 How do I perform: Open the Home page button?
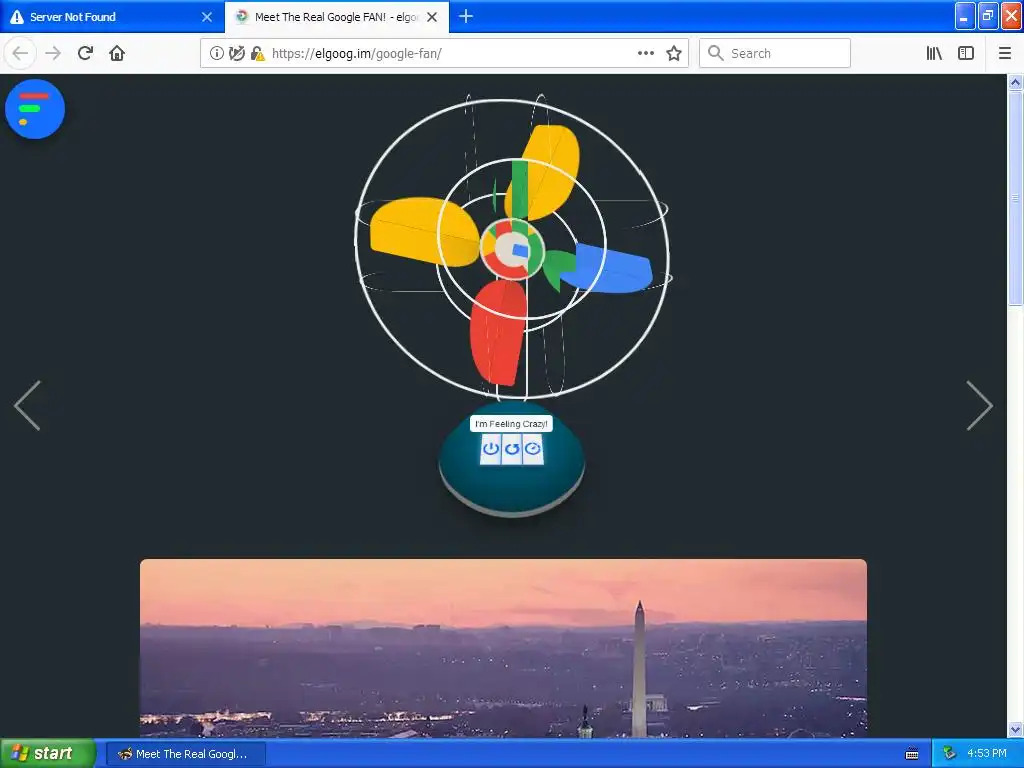(117, 54)
